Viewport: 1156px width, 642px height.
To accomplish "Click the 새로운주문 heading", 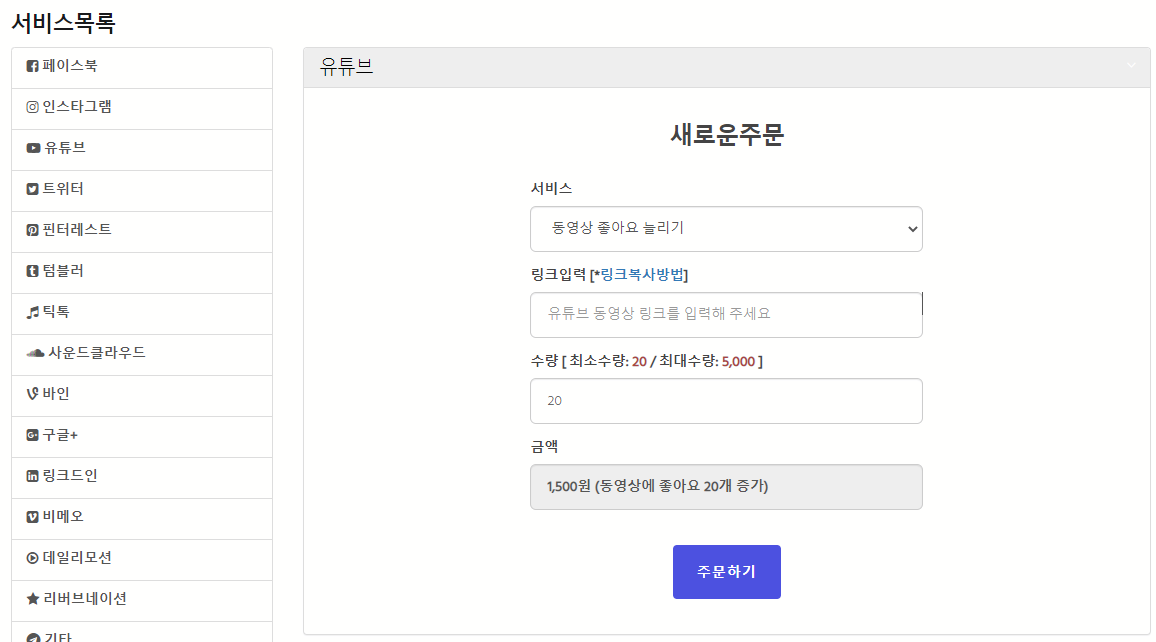I will (x=727, y=135).
